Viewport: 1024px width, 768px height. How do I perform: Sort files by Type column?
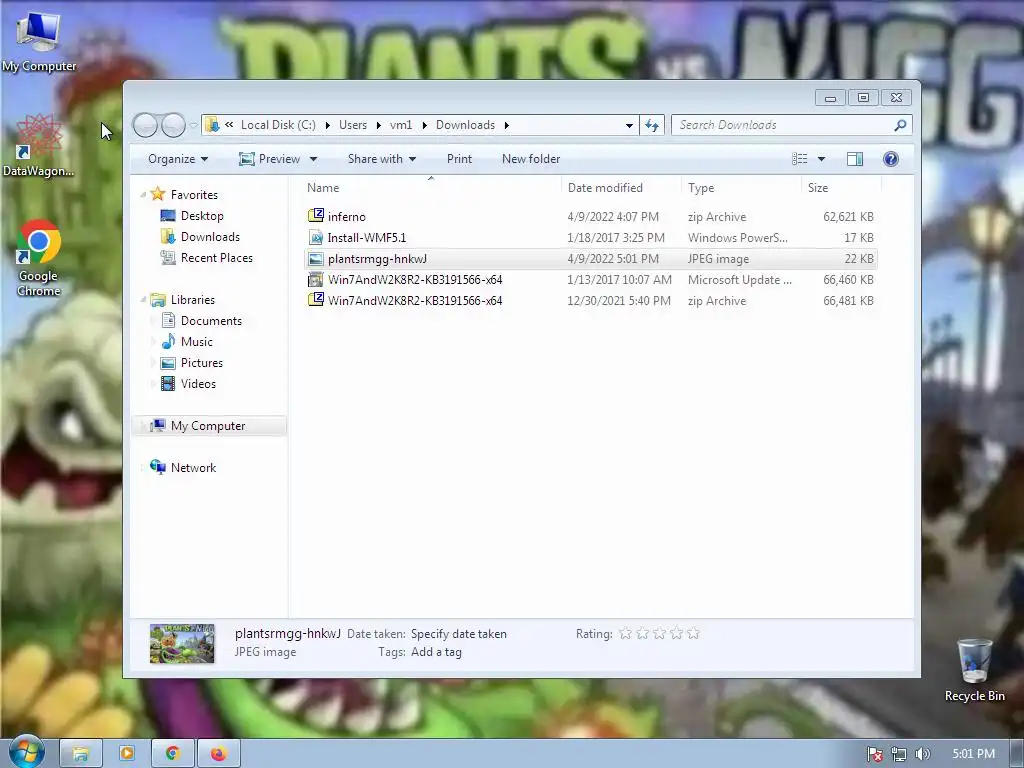pyautogui.click(x=741, y=187)
